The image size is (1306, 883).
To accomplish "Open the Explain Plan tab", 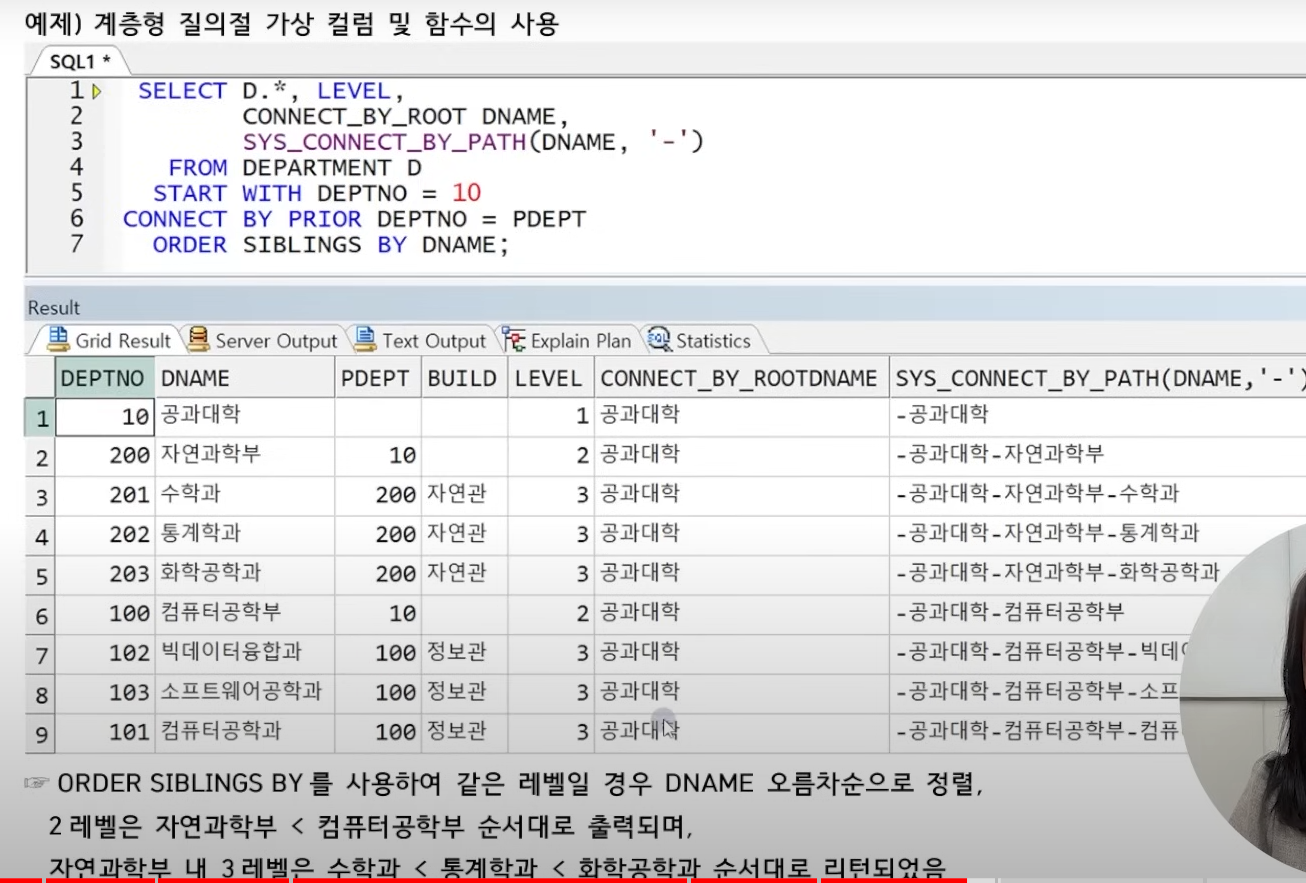I will pos(566,341).
